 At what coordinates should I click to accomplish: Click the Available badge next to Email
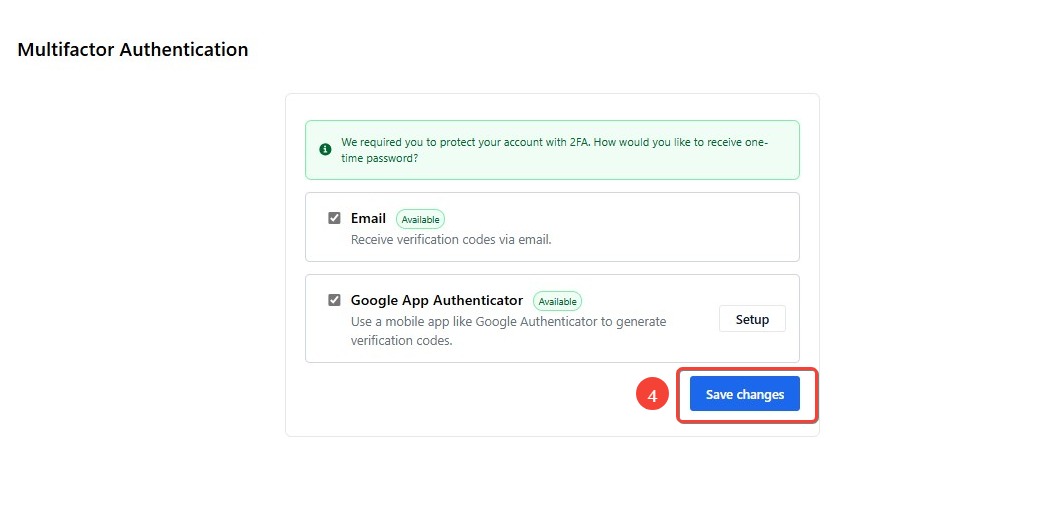(420, 219)
